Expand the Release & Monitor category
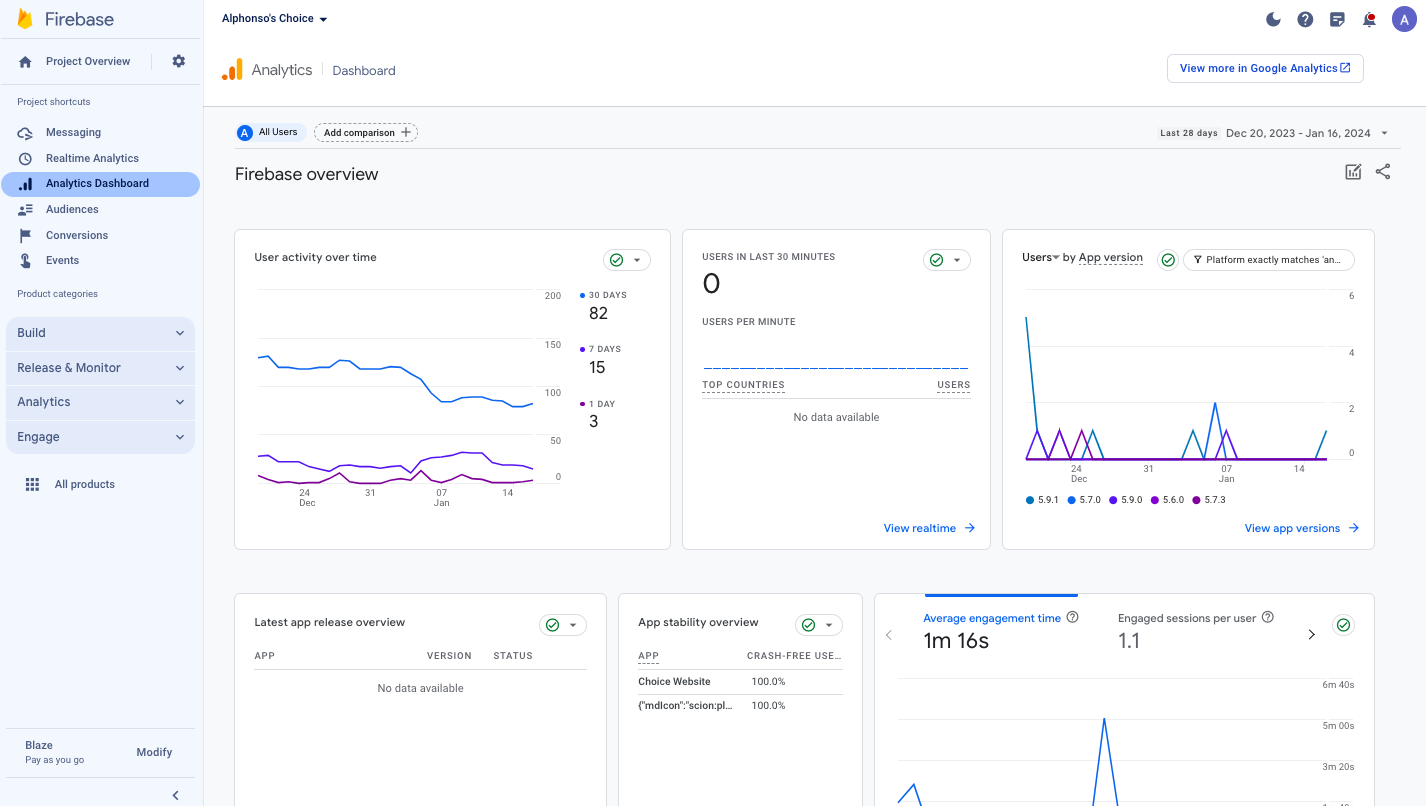 (100, 368)
